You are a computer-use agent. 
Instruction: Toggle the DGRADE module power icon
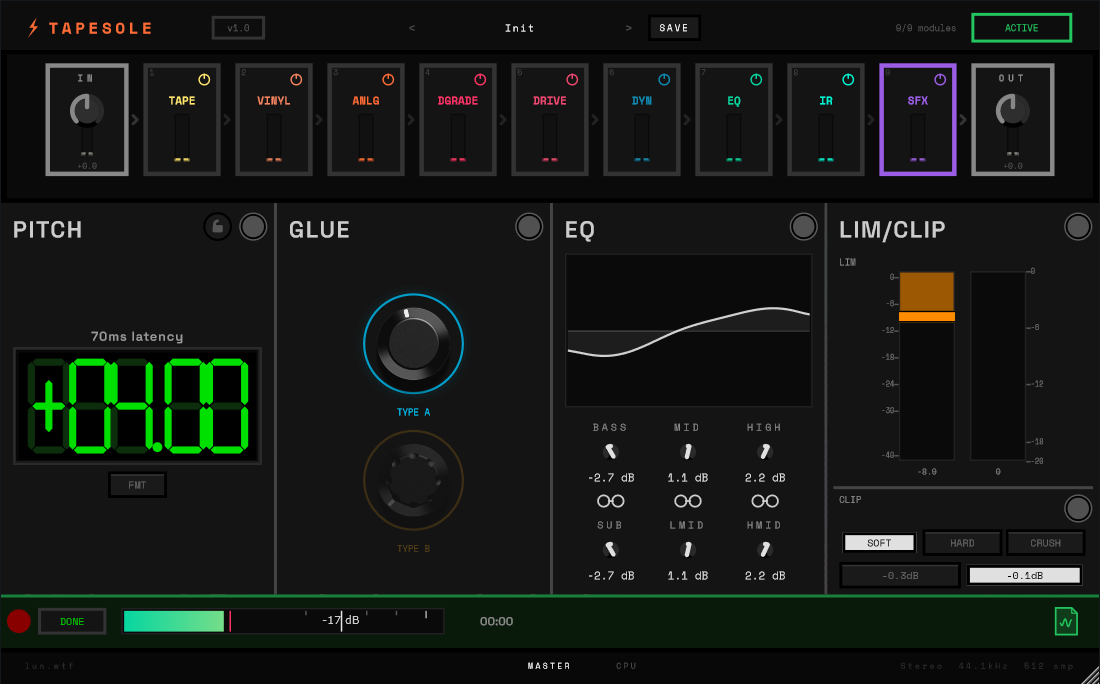click(x=480, y=80)
